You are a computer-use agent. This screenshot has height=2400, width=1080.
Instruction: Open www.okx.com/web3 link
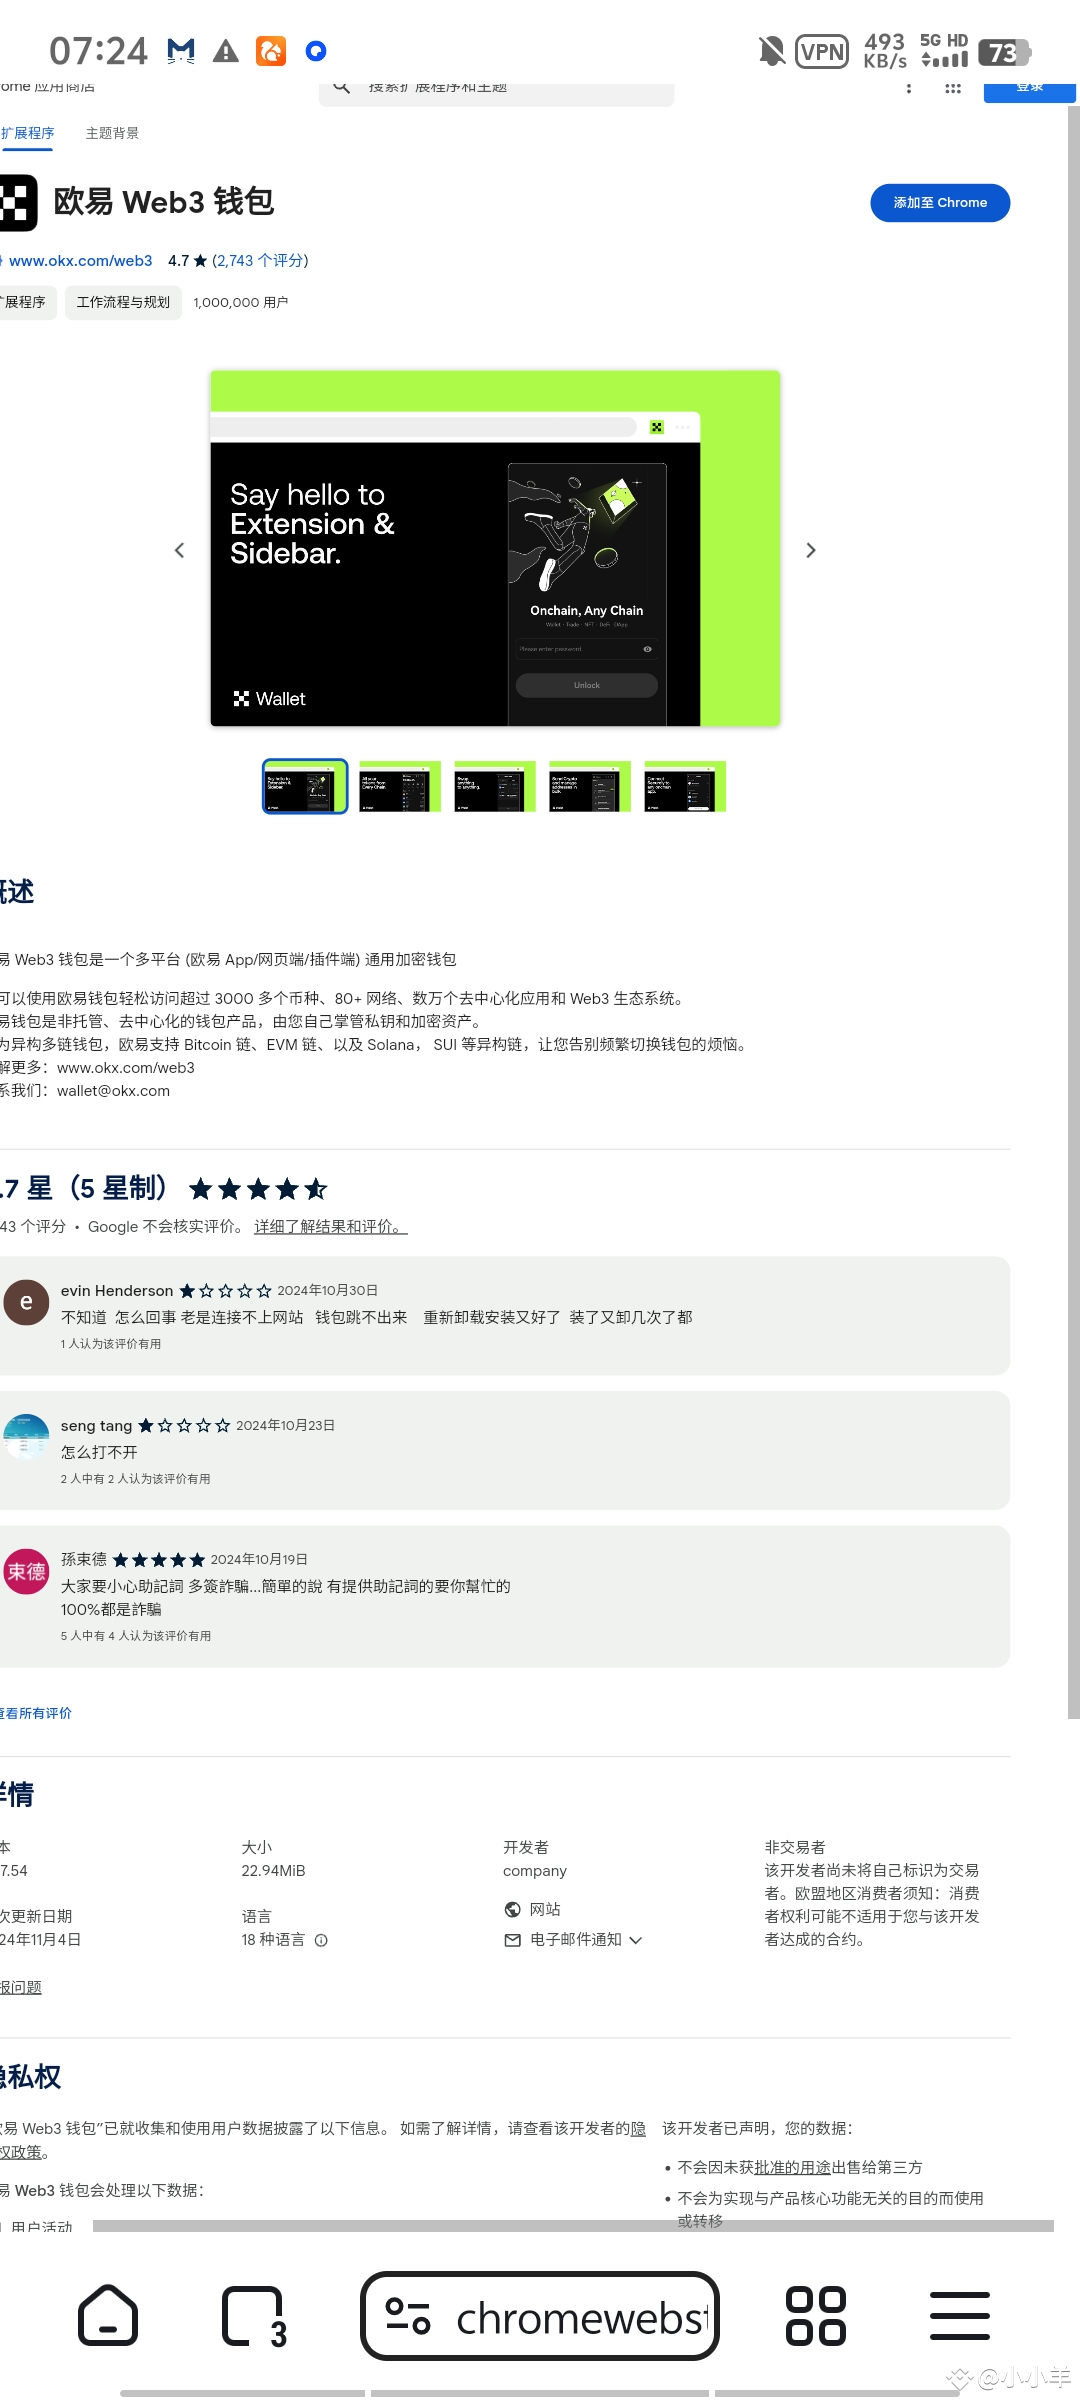coord(80,260)
